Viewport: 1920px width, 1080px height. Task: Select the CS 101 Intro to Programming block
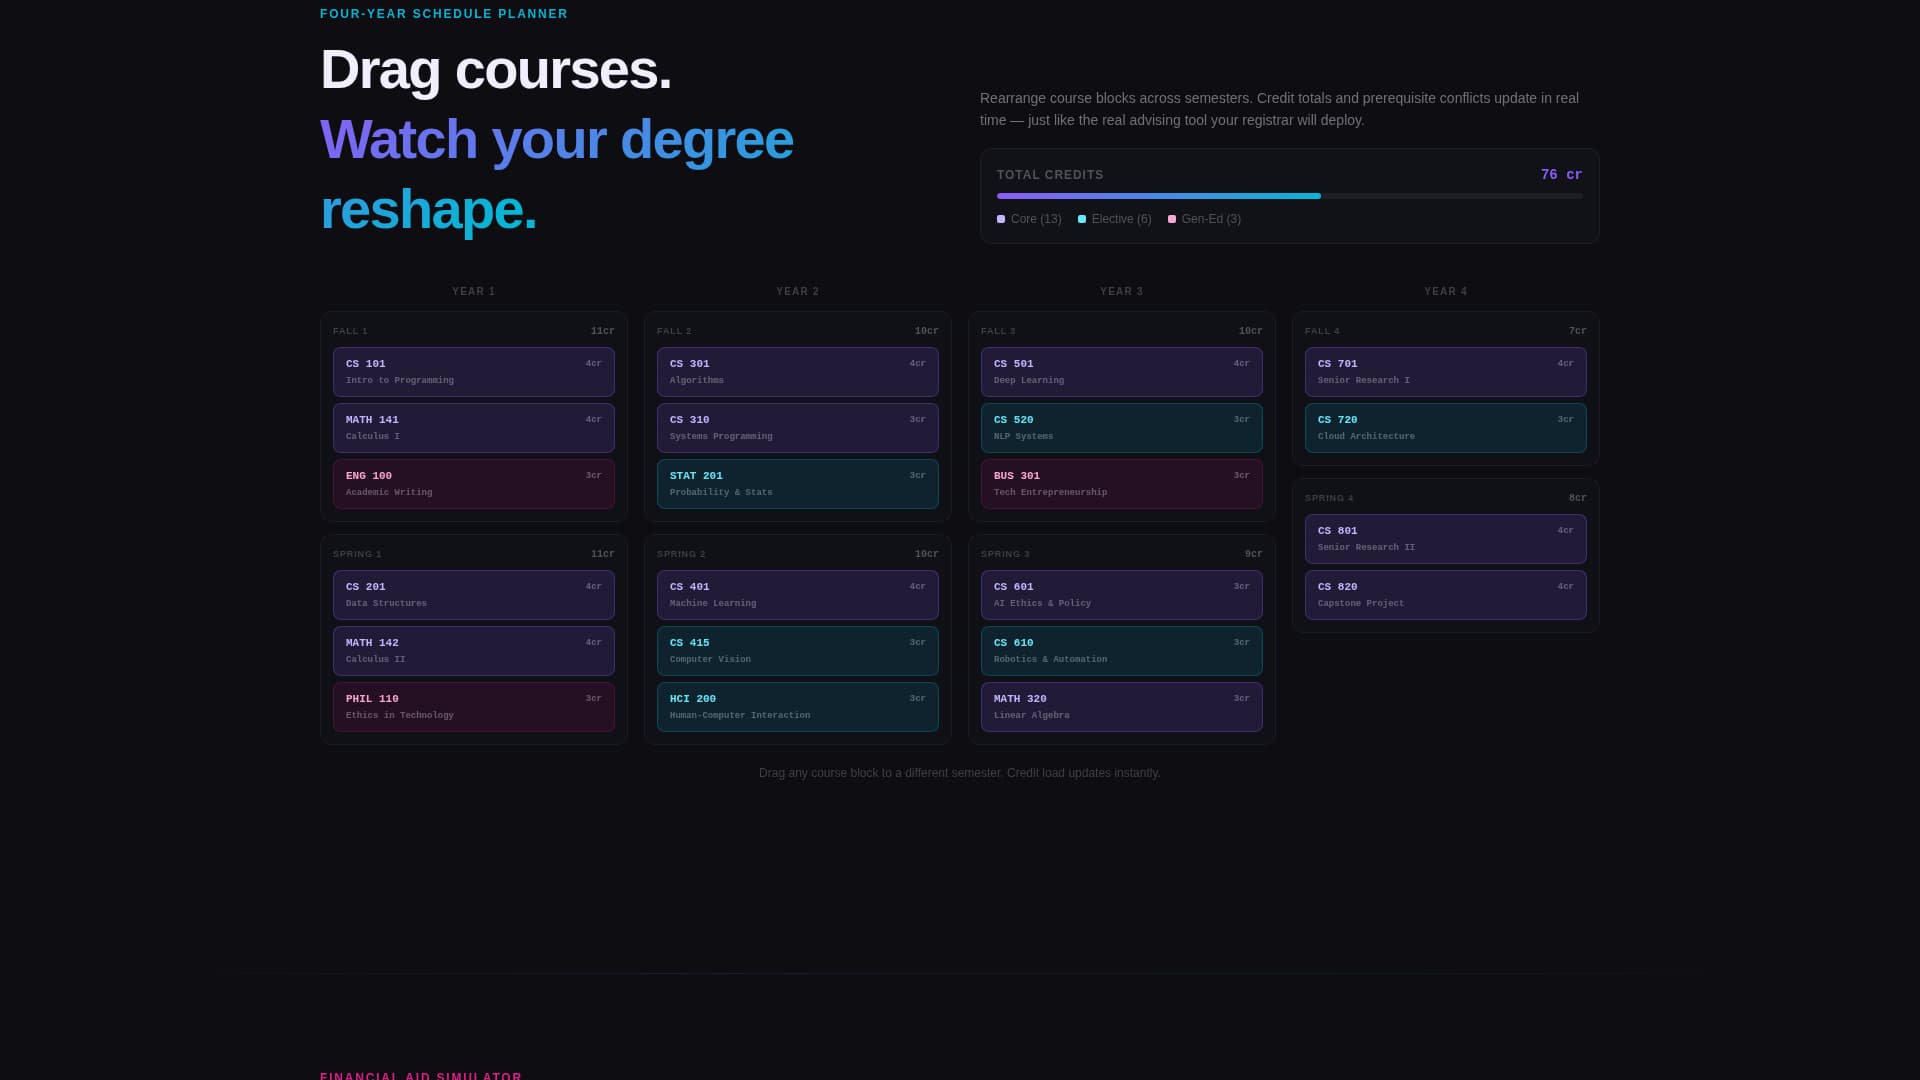(473, 372)
